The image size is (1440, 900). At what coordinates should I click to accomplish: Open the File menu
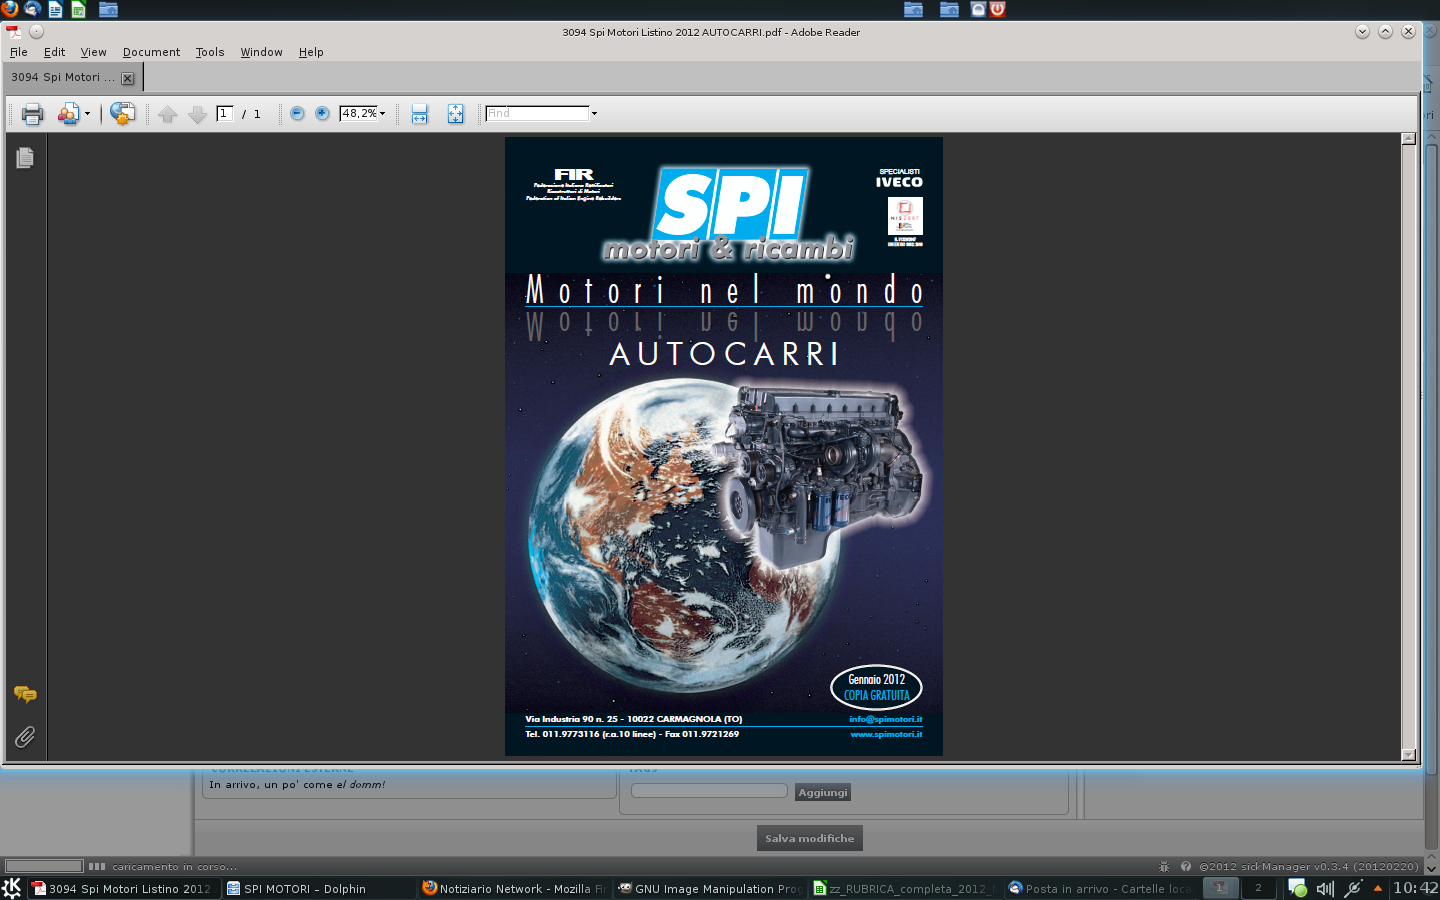click(19, 52)
